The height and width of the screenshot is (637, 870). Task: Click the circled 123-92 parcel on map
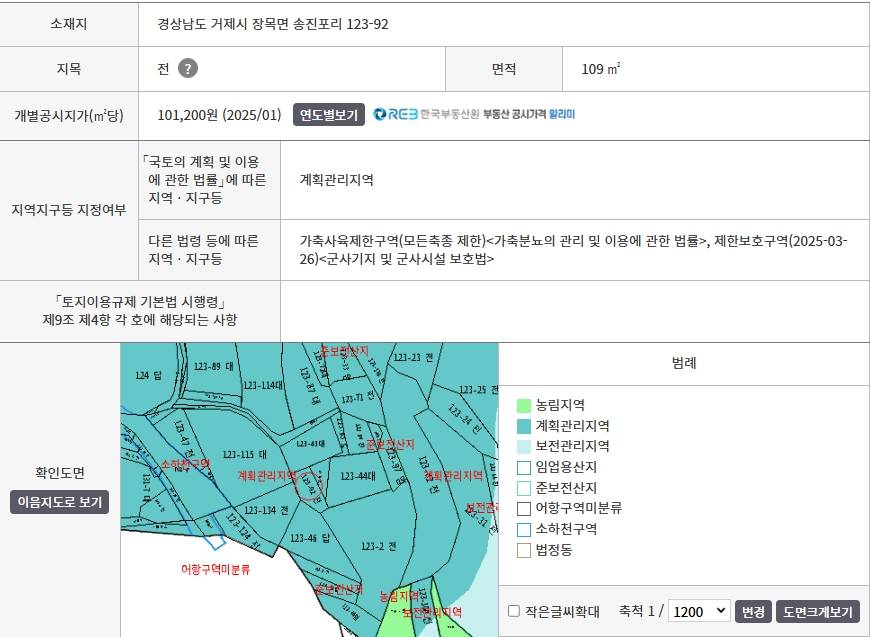(x=311, y=485)
